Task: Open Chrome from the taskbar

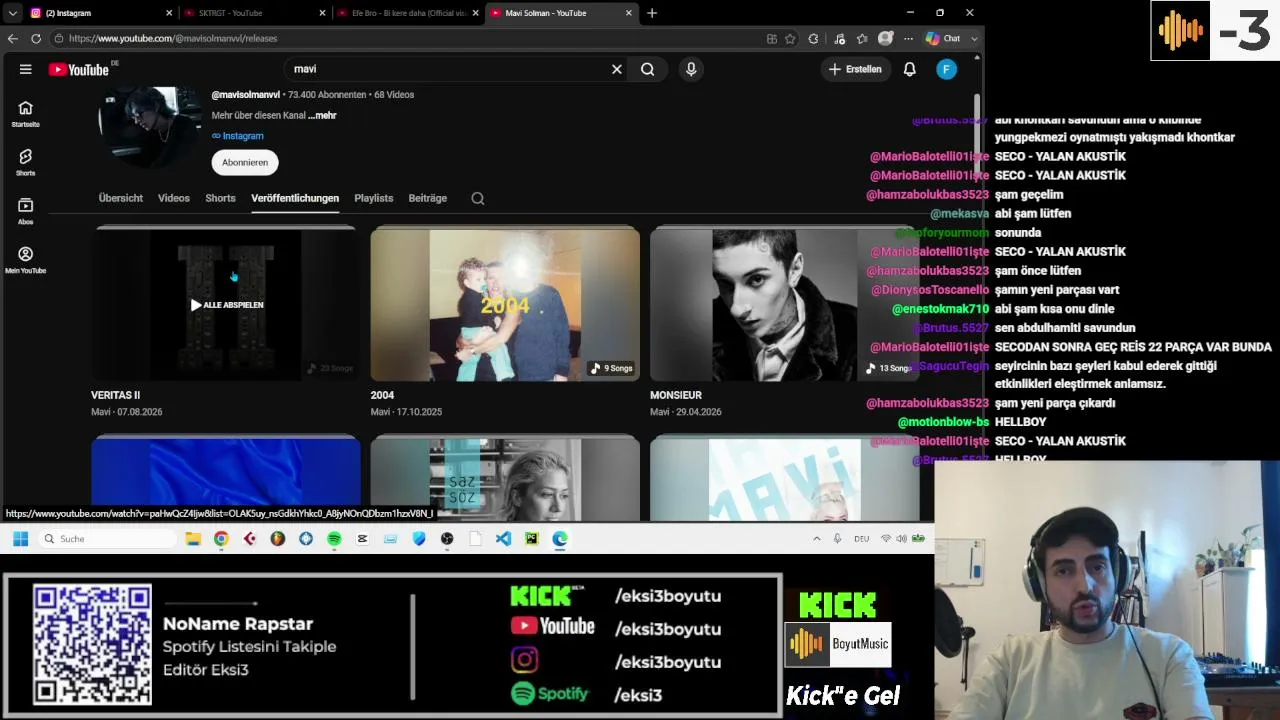Action: click(x=221, y=539)
